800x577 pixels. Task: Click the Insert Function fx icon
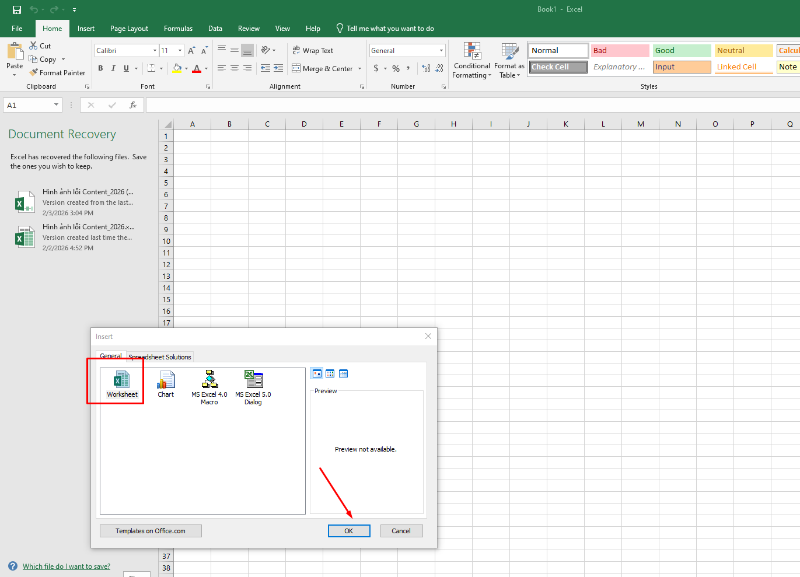133,105
